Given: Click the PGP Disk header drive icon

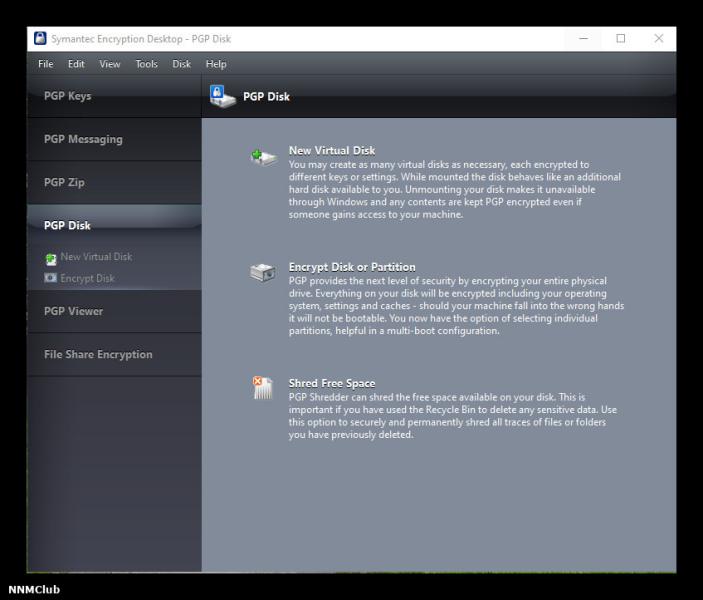Looking at the screenshot, I should coord(222,96).
